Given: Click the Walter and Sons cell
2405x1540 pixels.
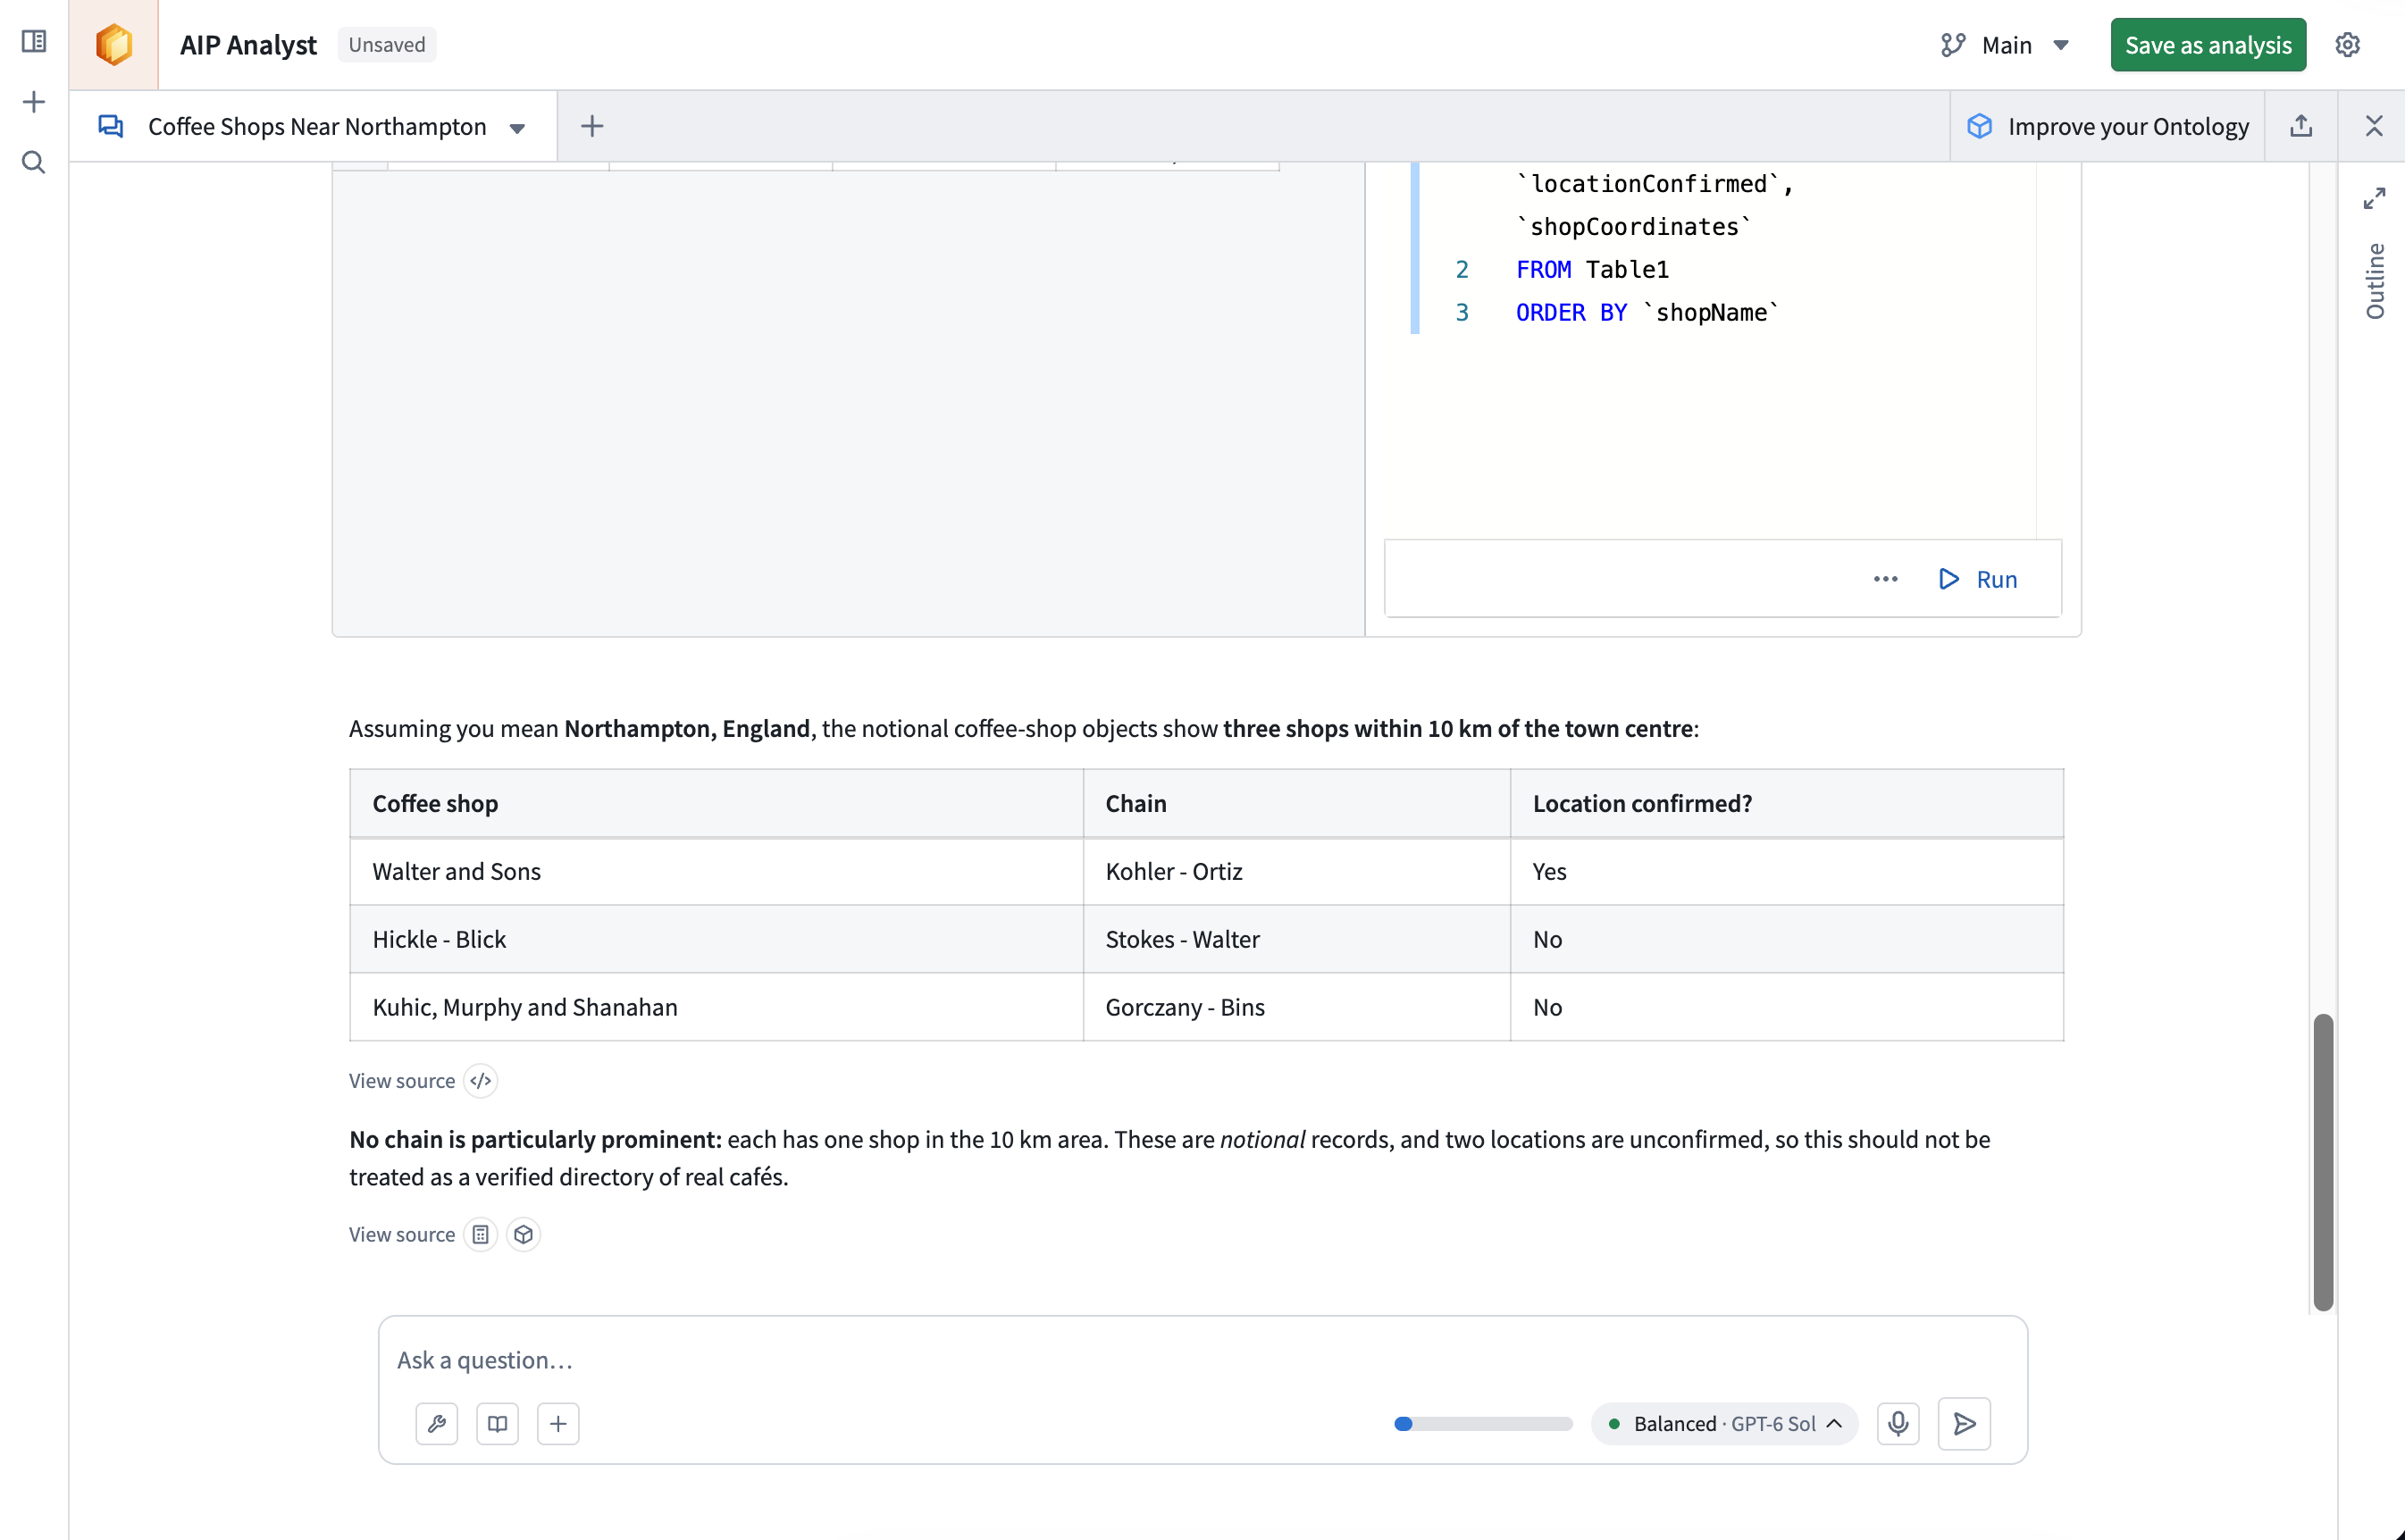Looking at the screenshot, I should 716,871.
